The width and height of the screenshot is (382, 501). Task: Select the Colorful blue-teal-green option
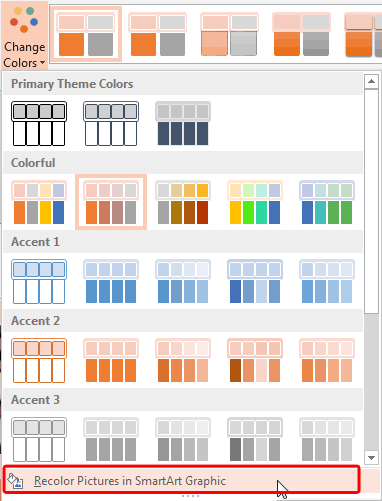327,202
